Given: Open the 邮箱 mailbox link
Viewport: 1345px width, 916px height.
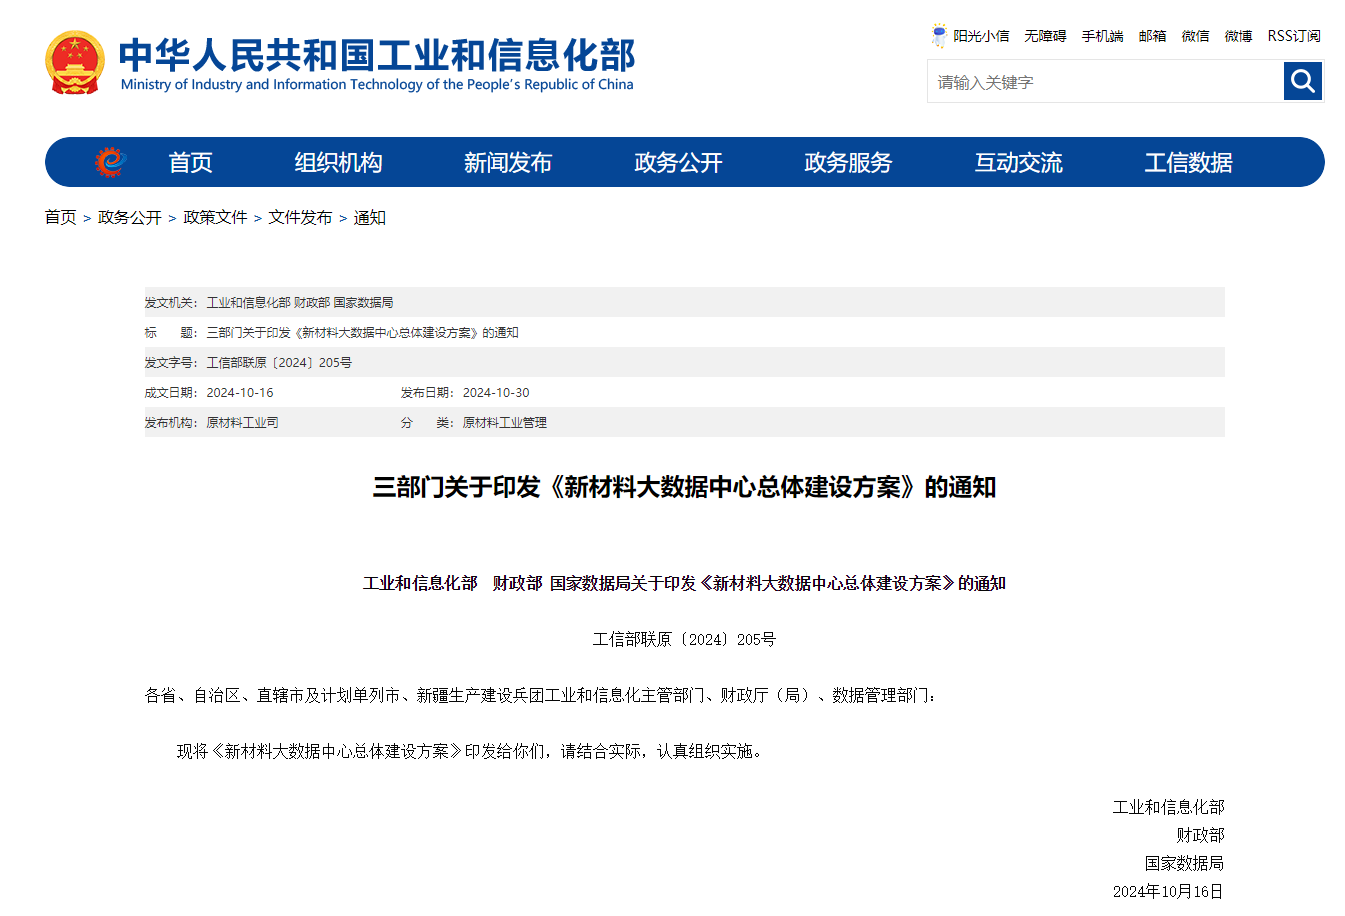Looking at the screenshot, I should [x=1151, y=36].
